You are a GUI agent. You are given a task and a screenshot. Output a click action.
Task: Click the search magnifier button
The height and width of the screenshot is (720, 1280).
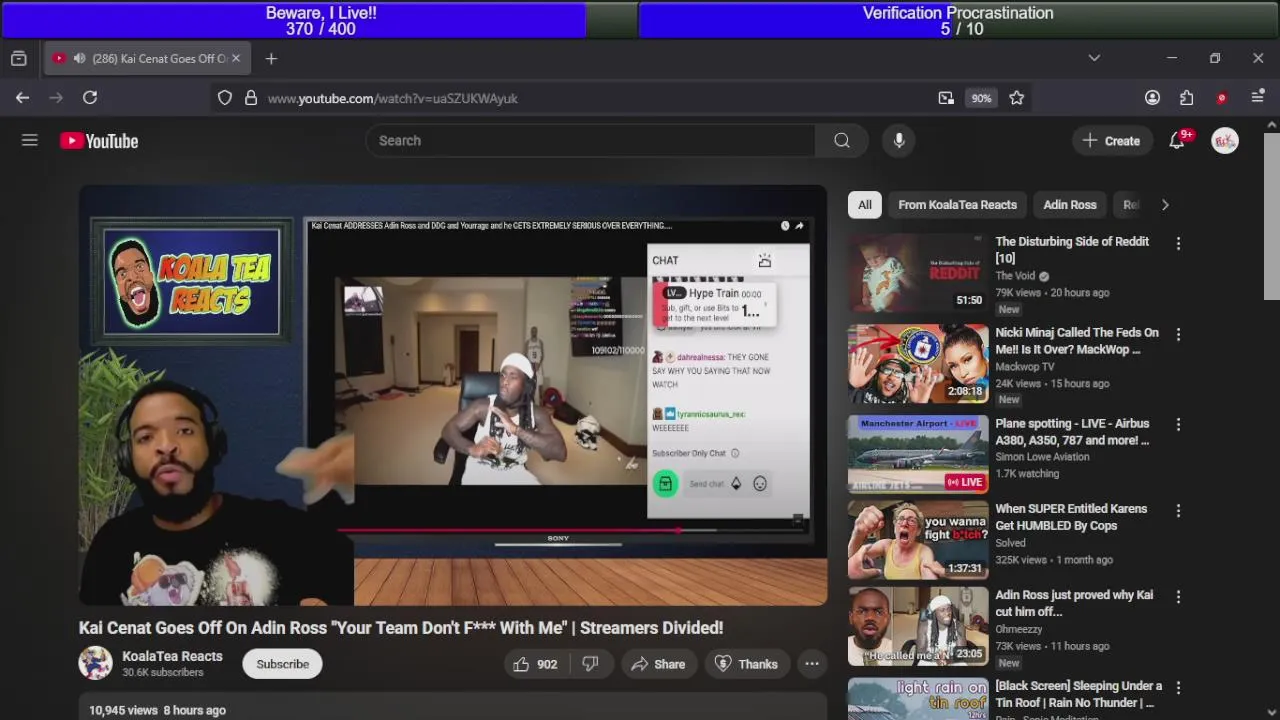pos(842,141)
